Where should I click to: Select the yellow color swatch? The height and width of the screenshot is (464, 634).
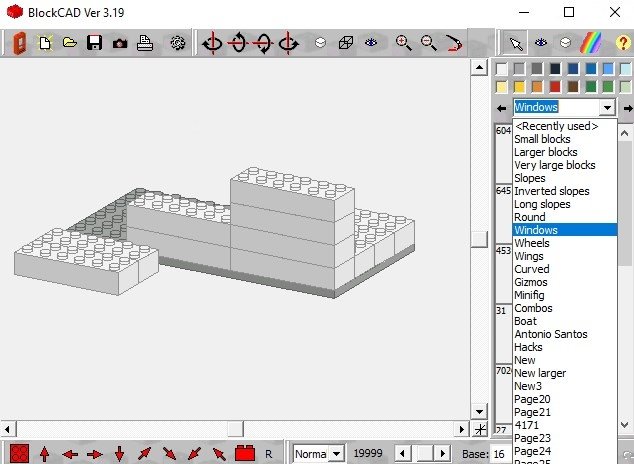click(x=519, y=86)
